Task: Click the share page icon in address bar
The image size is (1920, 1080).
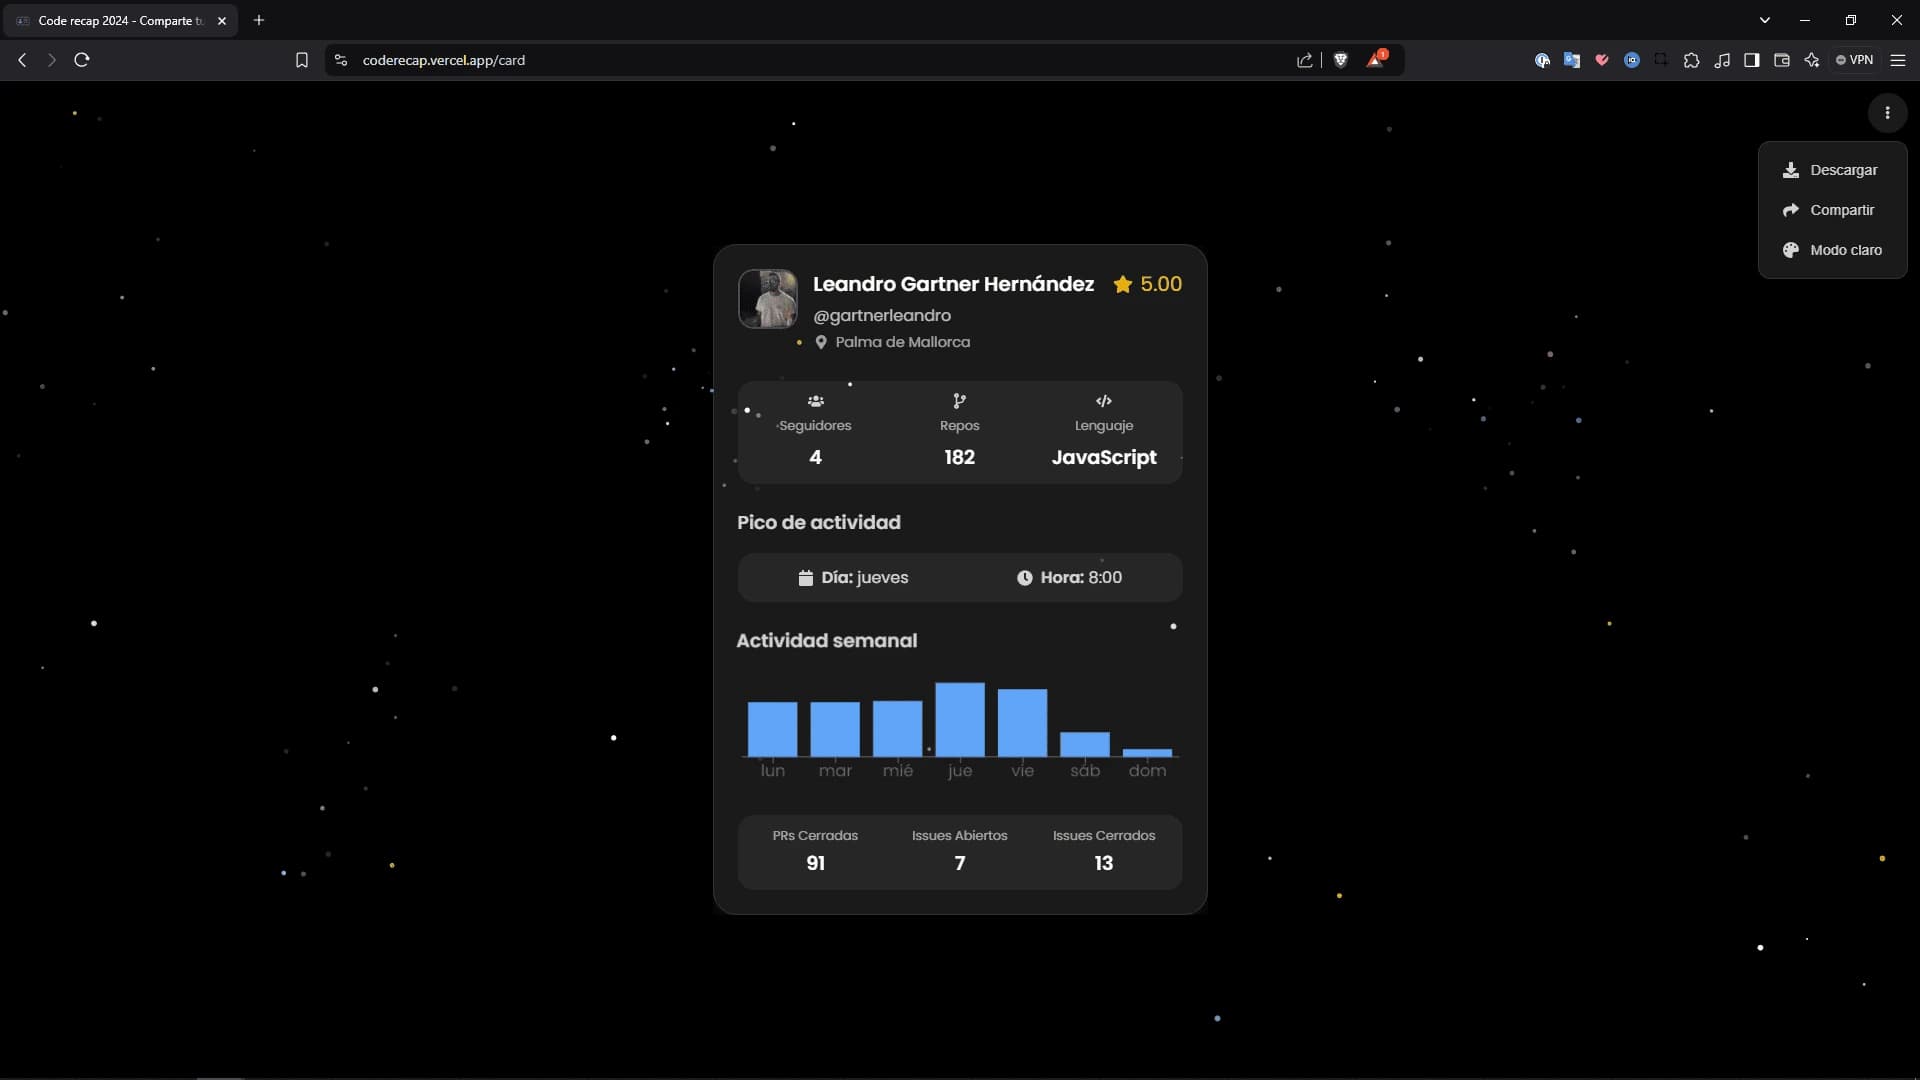Action: [1304, 60]
